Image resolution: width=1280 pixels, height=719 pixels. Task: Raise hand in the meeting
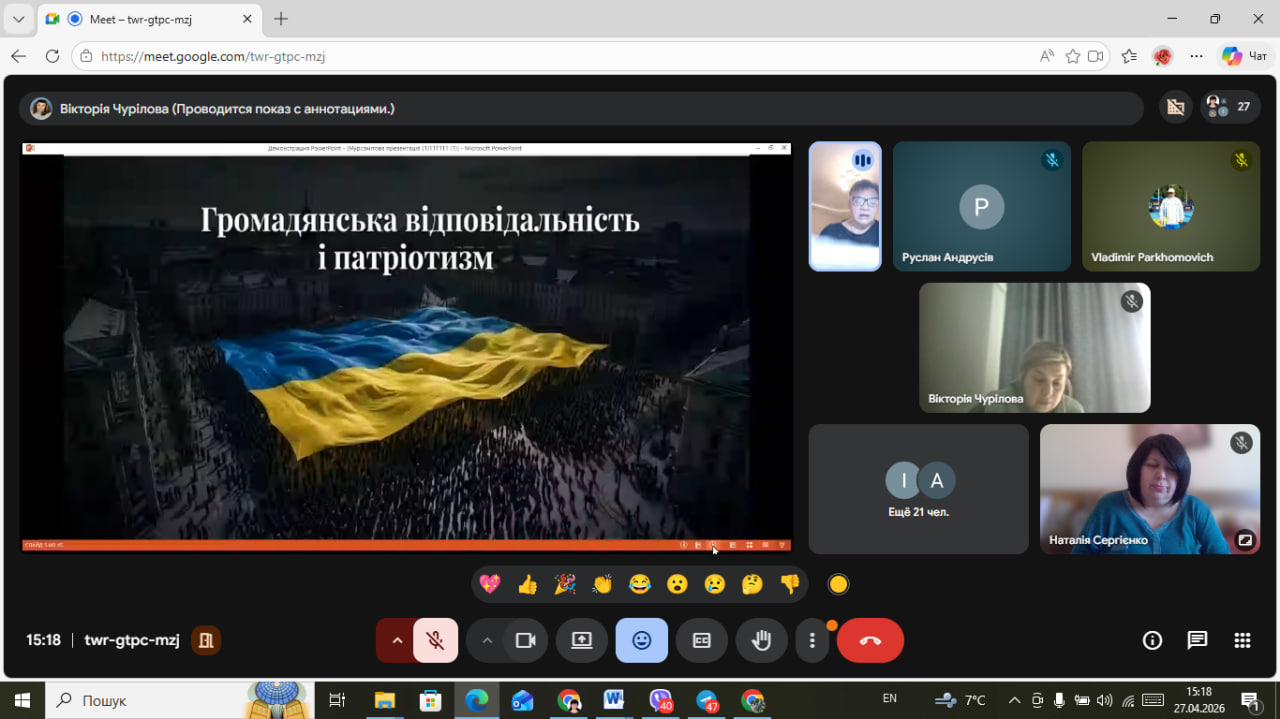point(761,641)
